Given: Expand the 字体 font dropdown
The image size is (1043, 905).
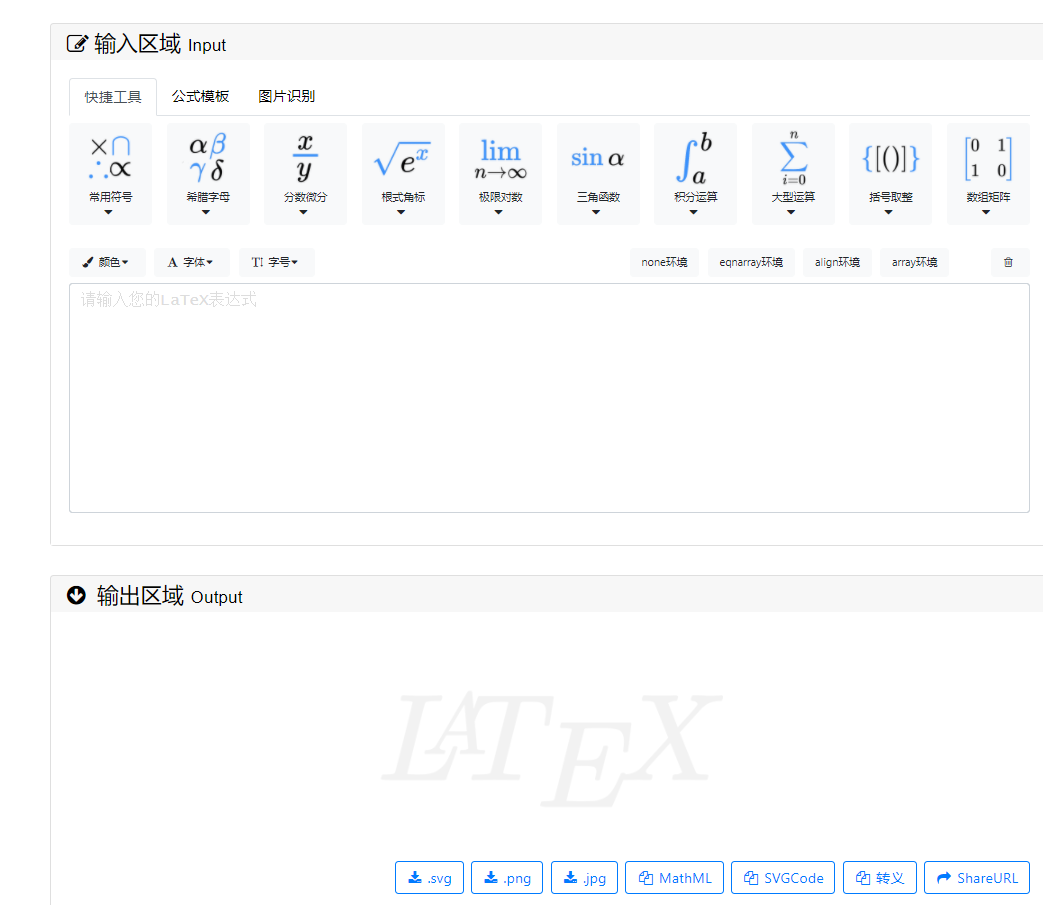Looking at the screenshot, I should coord(191,262).
